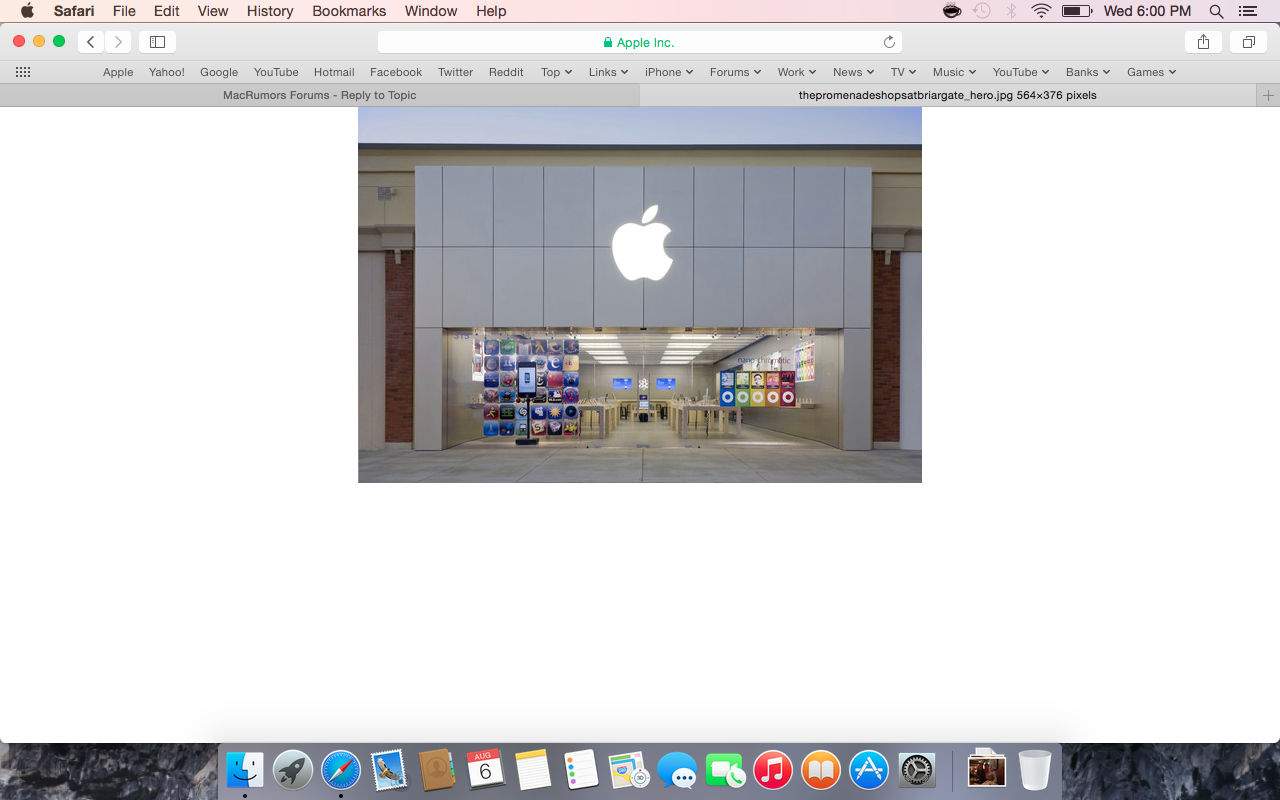
Task: Expand the iPhone favorites folder
Action: pyautogui.click(x=669, y=72)
